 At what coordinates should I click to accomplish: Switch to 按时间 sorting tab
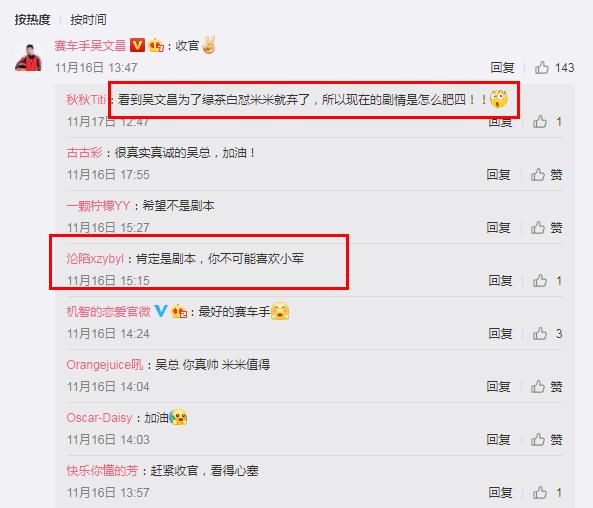tap(88, 19)
